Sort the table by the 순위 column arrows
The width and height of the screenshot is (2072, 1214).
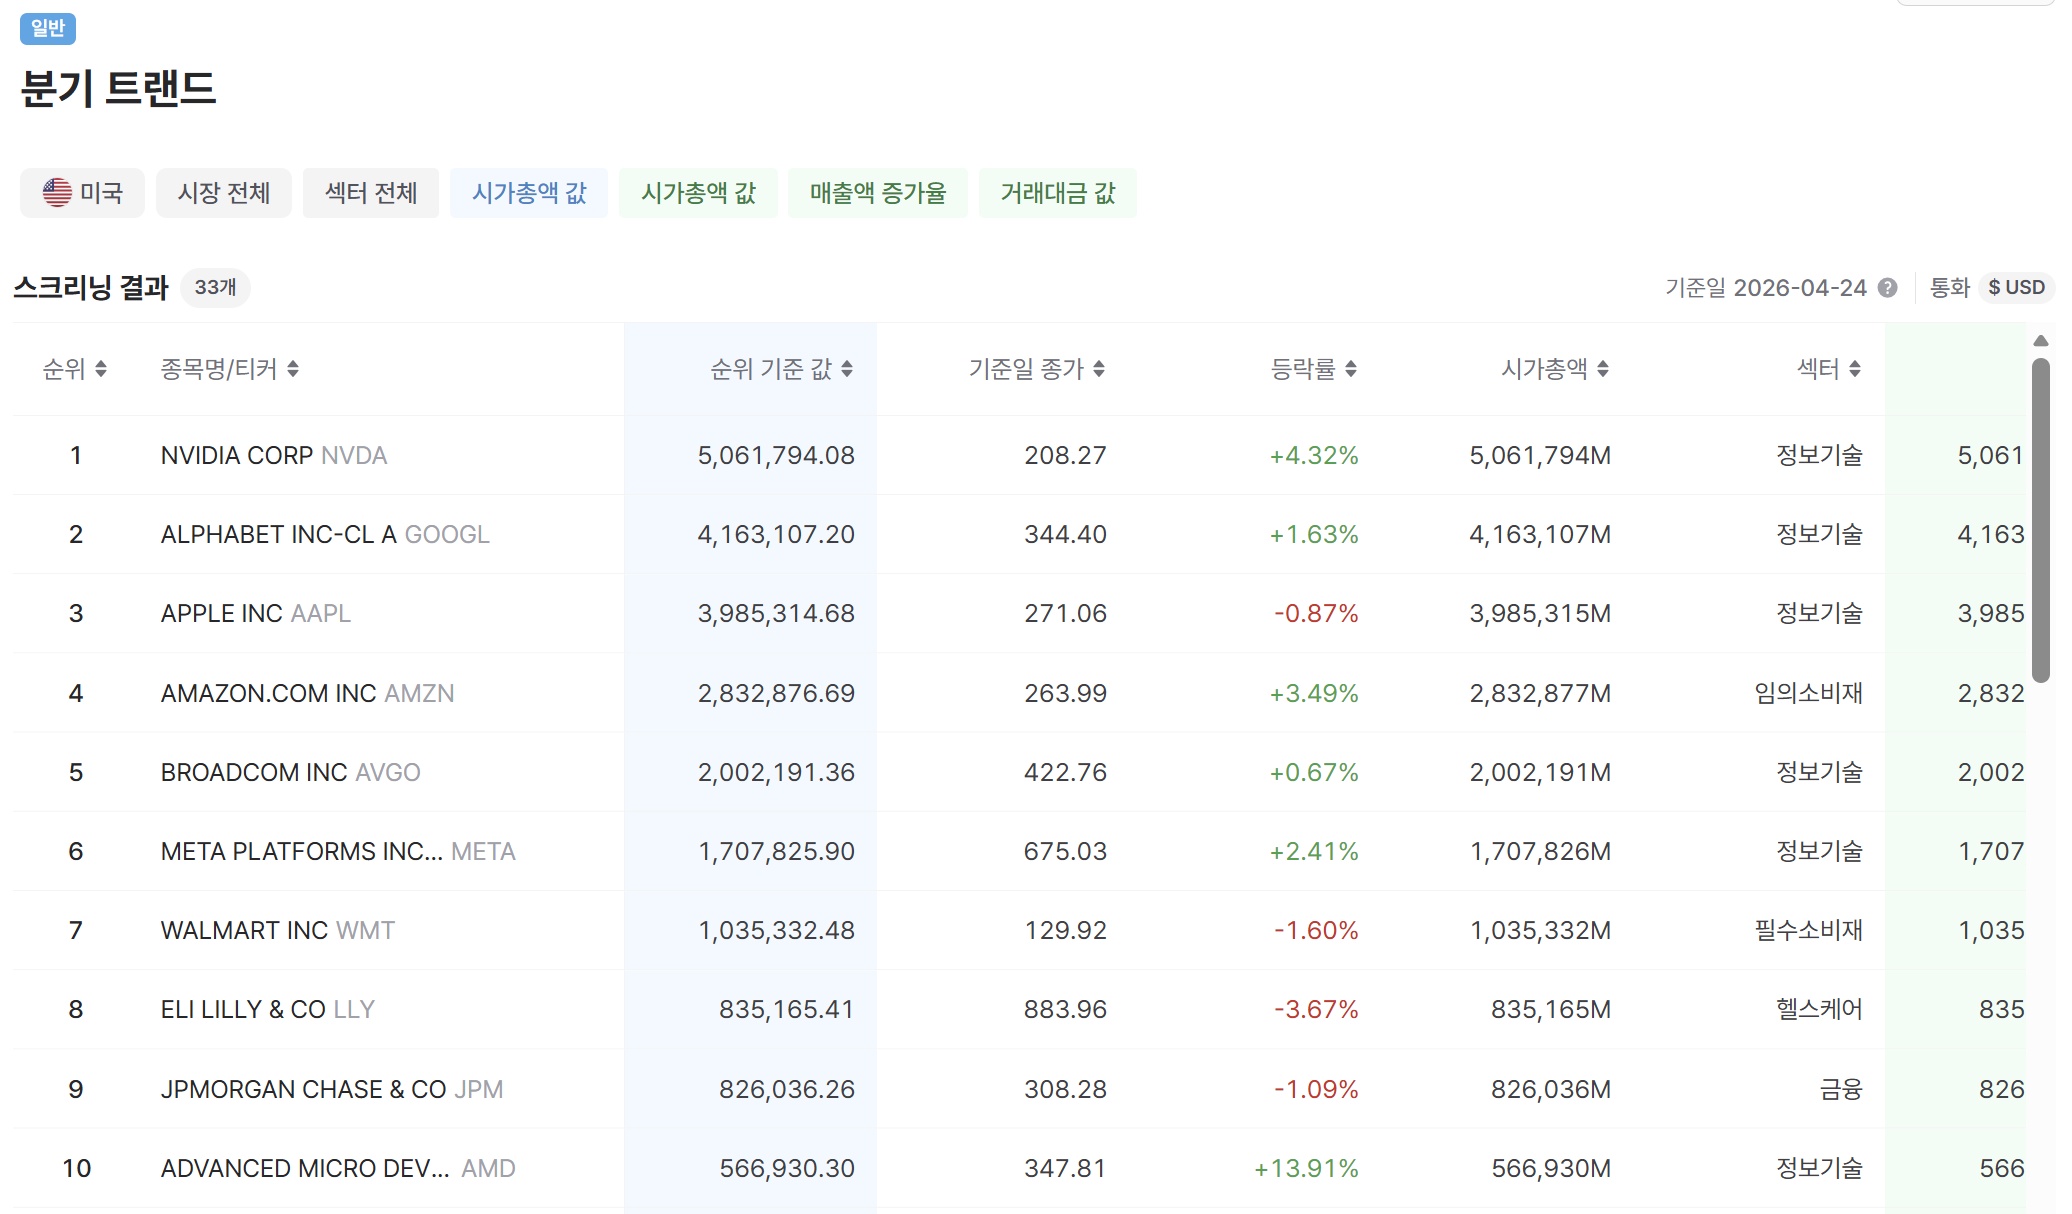[x=100, y=369]
